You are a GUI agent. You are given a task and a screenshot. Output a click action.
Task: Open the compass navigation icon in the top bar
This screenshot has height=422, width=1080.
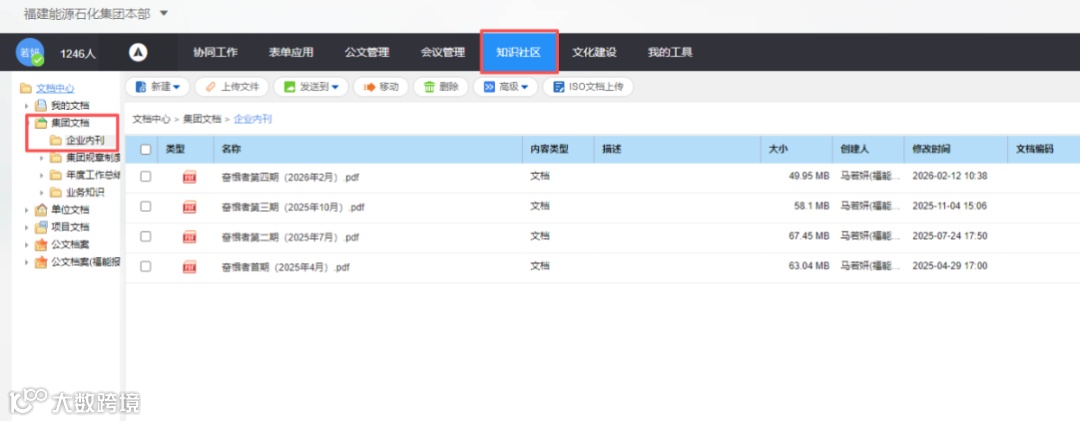138,52
